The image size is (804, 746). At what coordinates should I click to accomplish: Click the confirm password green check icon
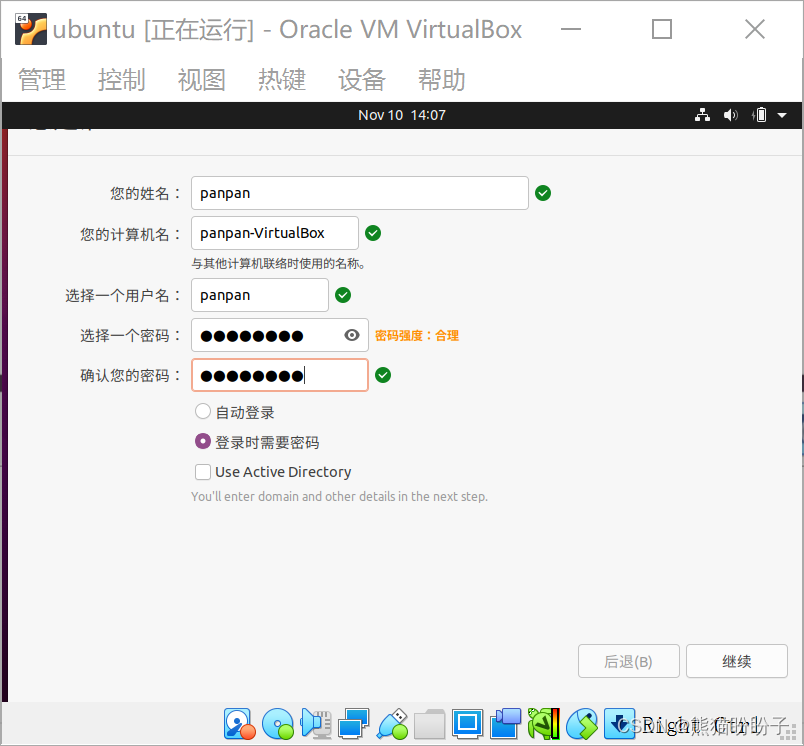click(383, 375)
